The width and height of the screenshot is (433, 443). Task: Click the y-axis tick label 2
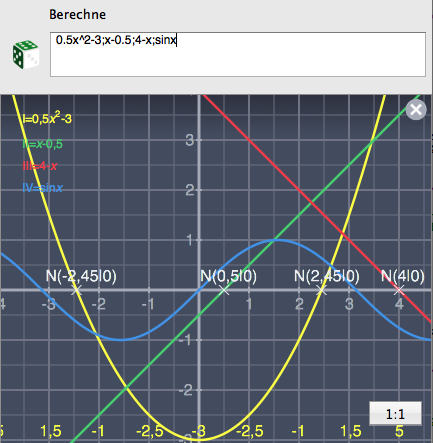point(190,190)
